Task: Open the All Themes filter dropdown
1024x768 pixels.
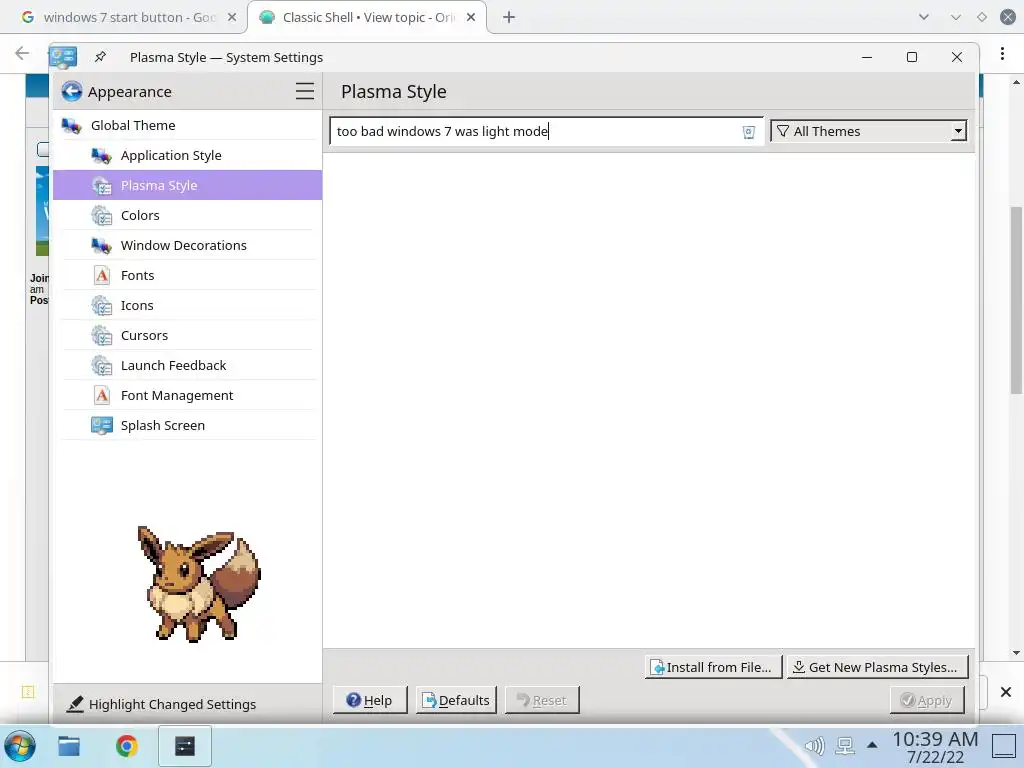Action: tap(869, 131)
